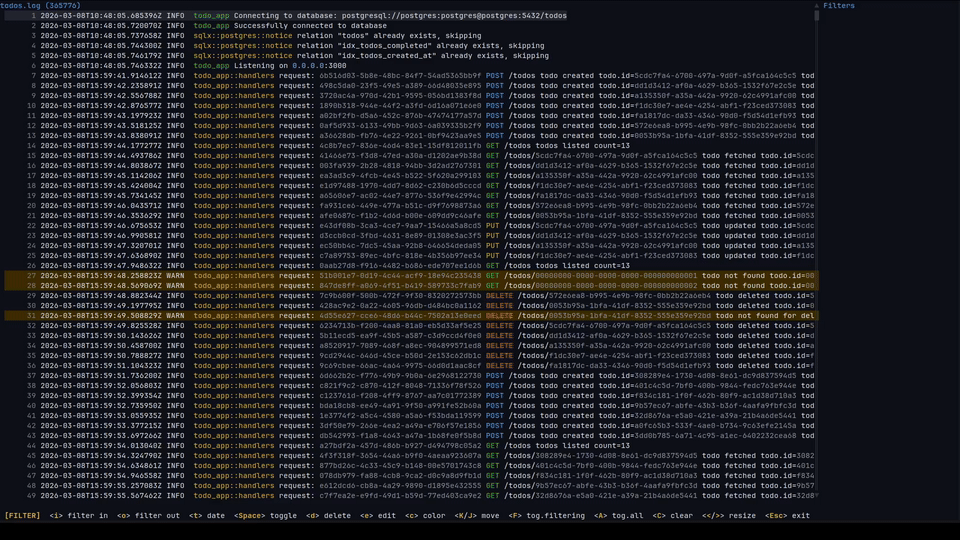Select the first highlighted WARN line 27

point(400,276)
